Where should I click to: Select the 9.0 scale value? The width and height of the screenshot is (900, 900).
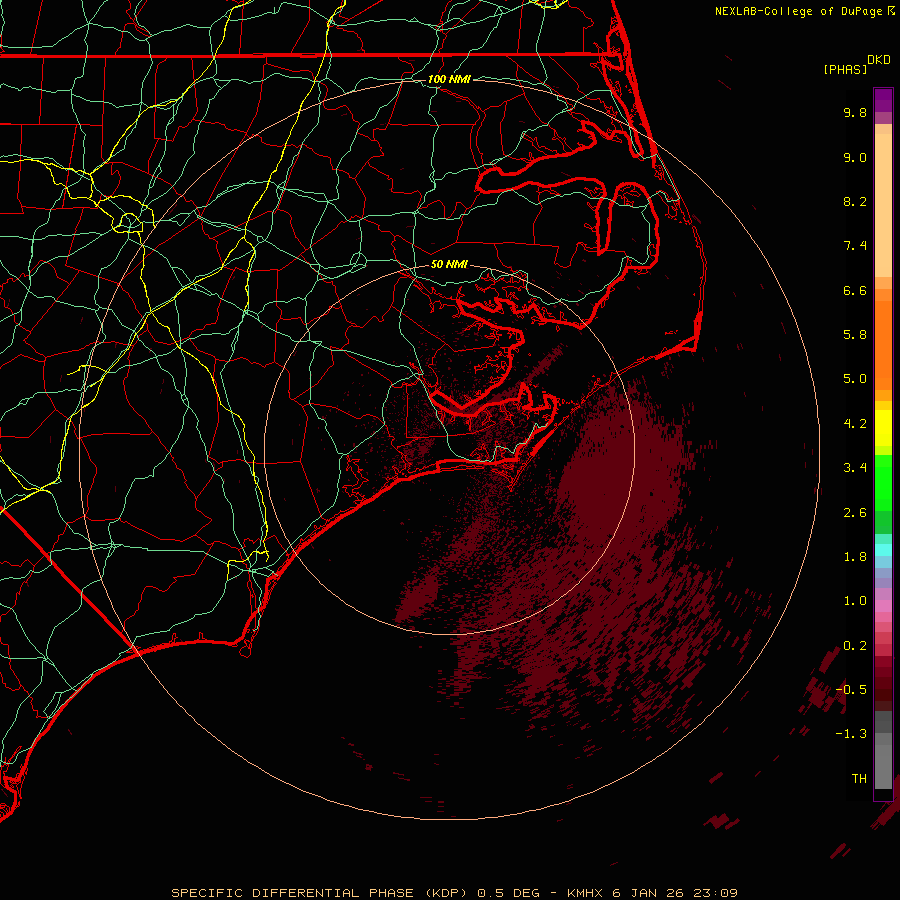click(855, 157)
